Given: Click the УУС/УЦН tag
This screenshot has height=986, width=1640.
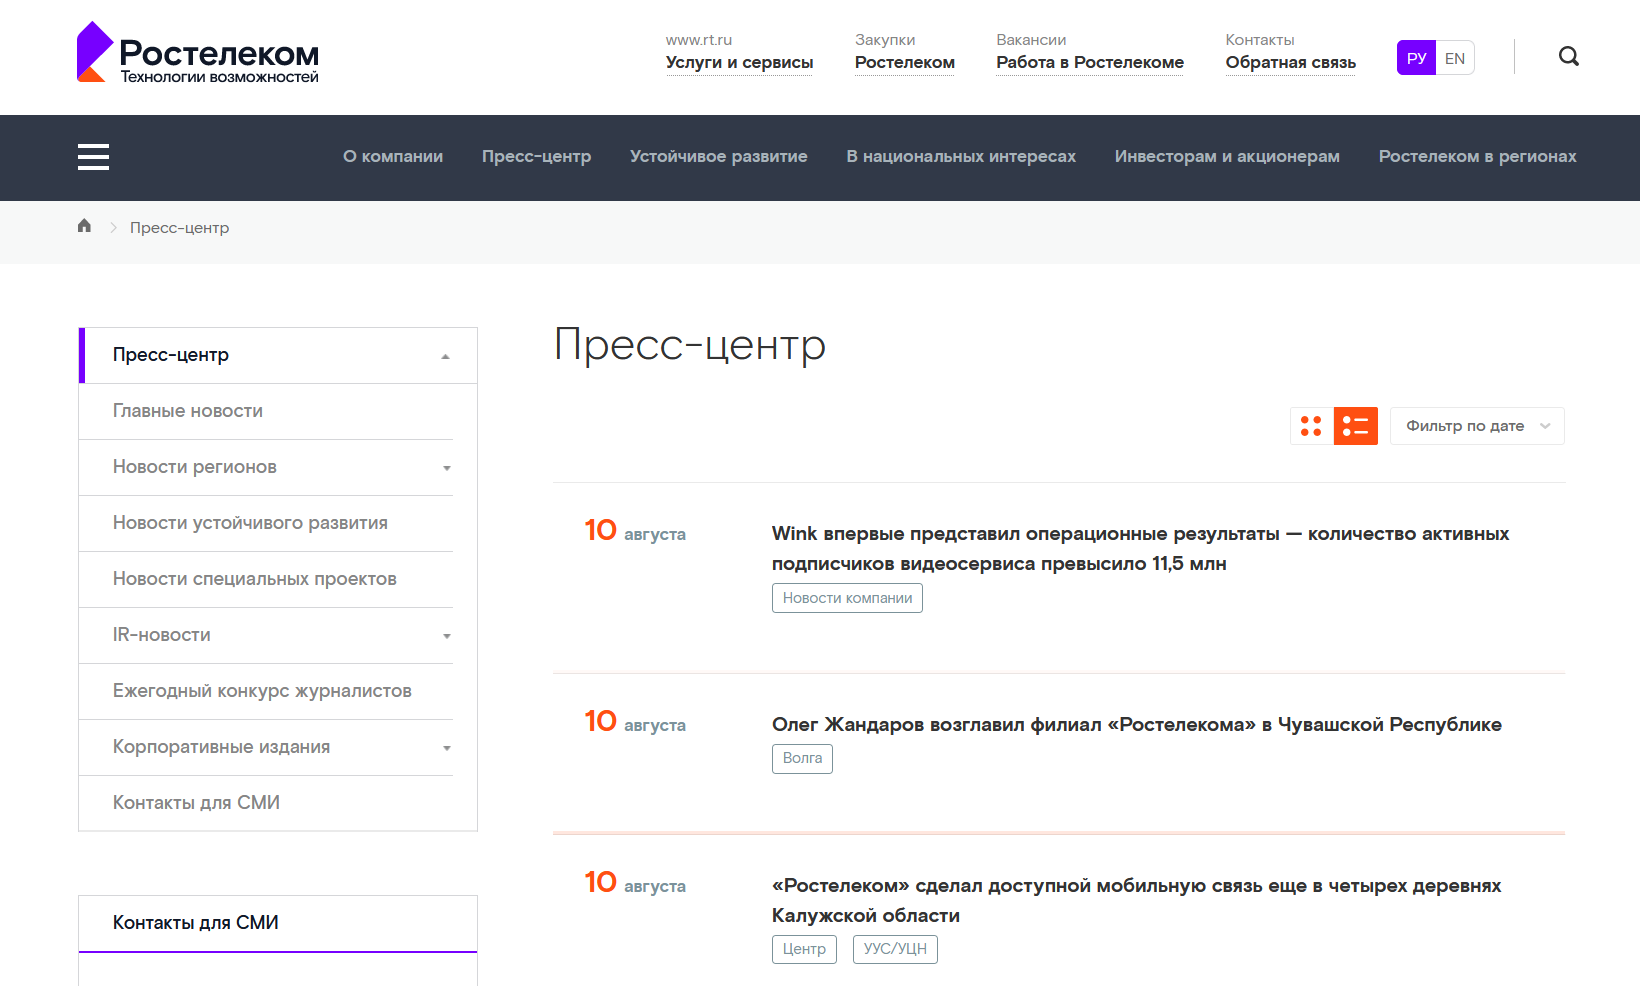Looking at the screenshot, I should click(895, 949).
